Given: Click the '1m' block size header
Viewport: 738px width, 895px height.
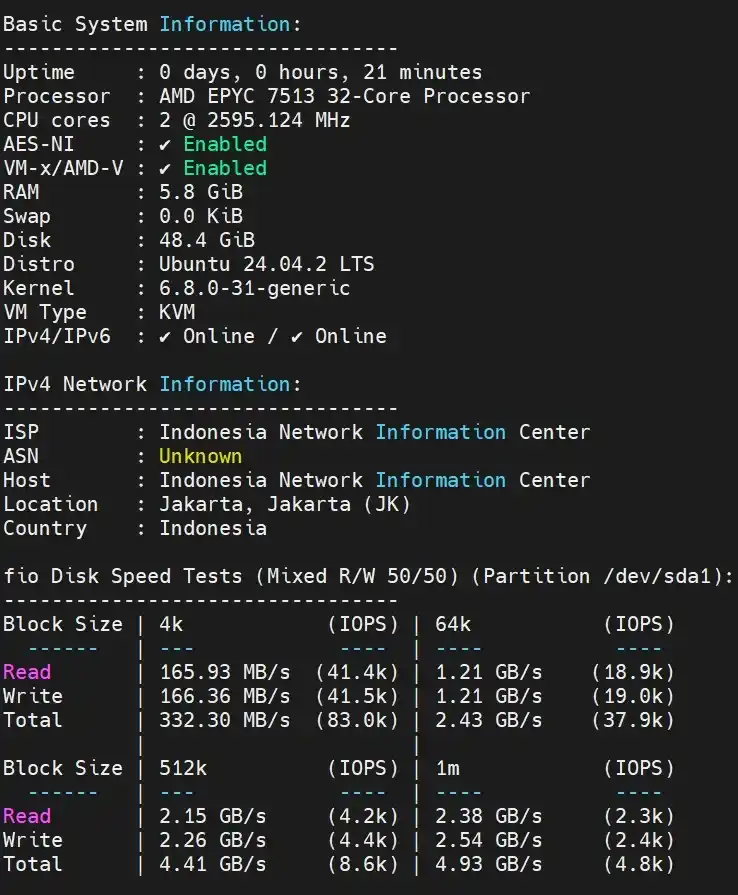Looking at the screenshot, I should coord(447,768).
